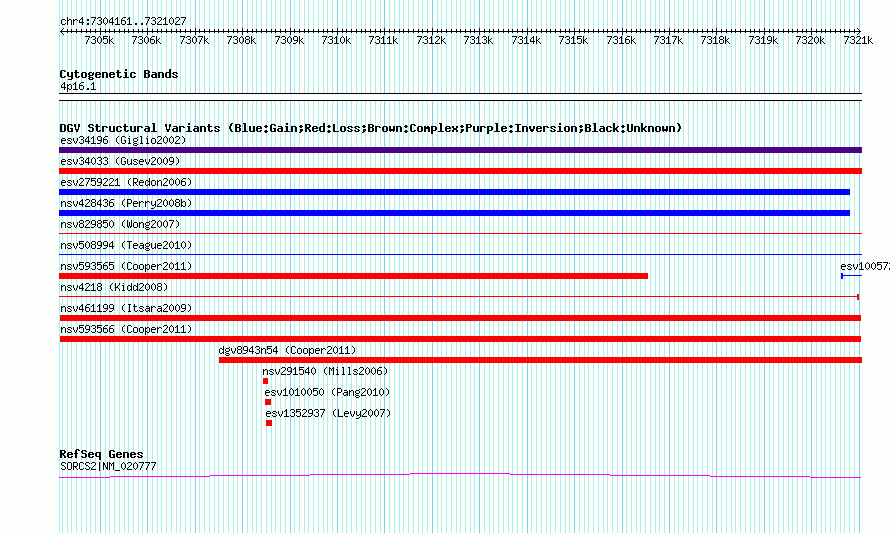Screen dimensions: 890x533
Task: Select the 7310k ruler tick label
Action: (x=335, y=40)
